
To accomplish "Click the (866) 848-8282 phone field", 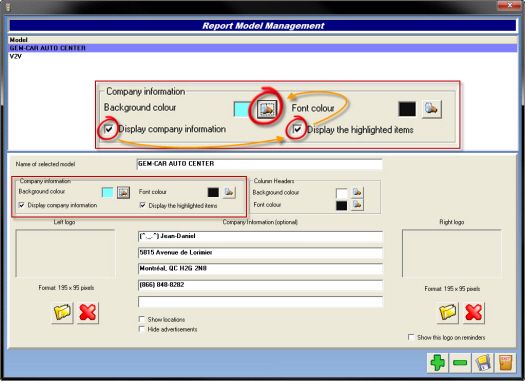I will tap(260, 285).
